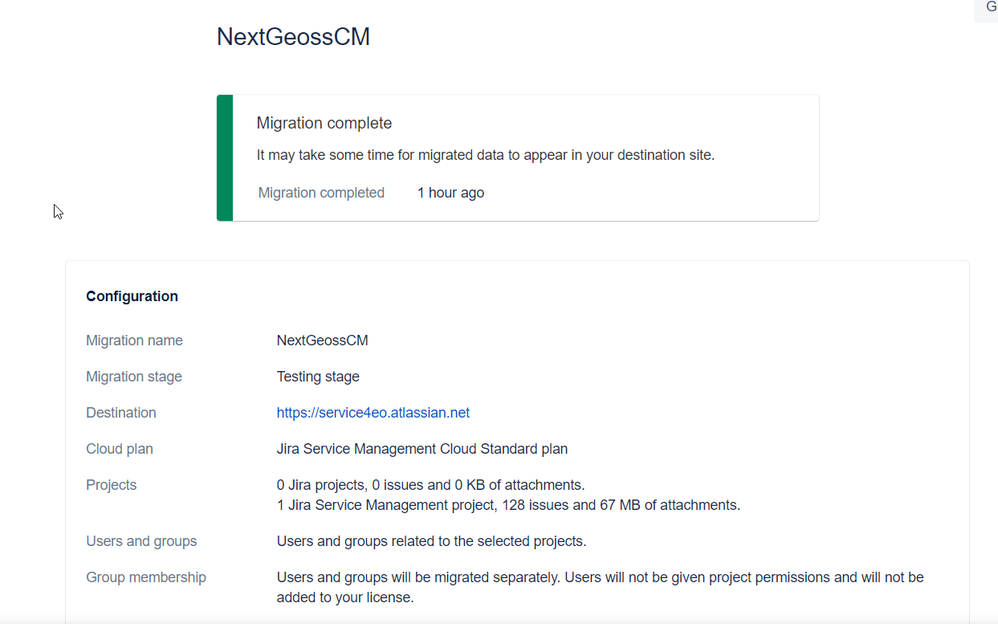Screen dimensions: 998x624
Task: Click the 'Testing stage' value
Action: (318, 377)
